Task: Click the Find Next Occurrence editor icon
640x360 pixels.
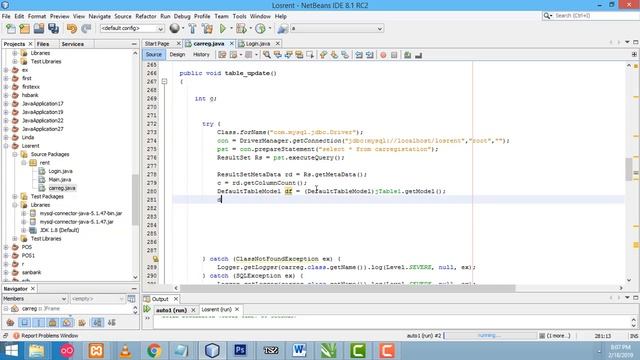Action: [289, 55]
